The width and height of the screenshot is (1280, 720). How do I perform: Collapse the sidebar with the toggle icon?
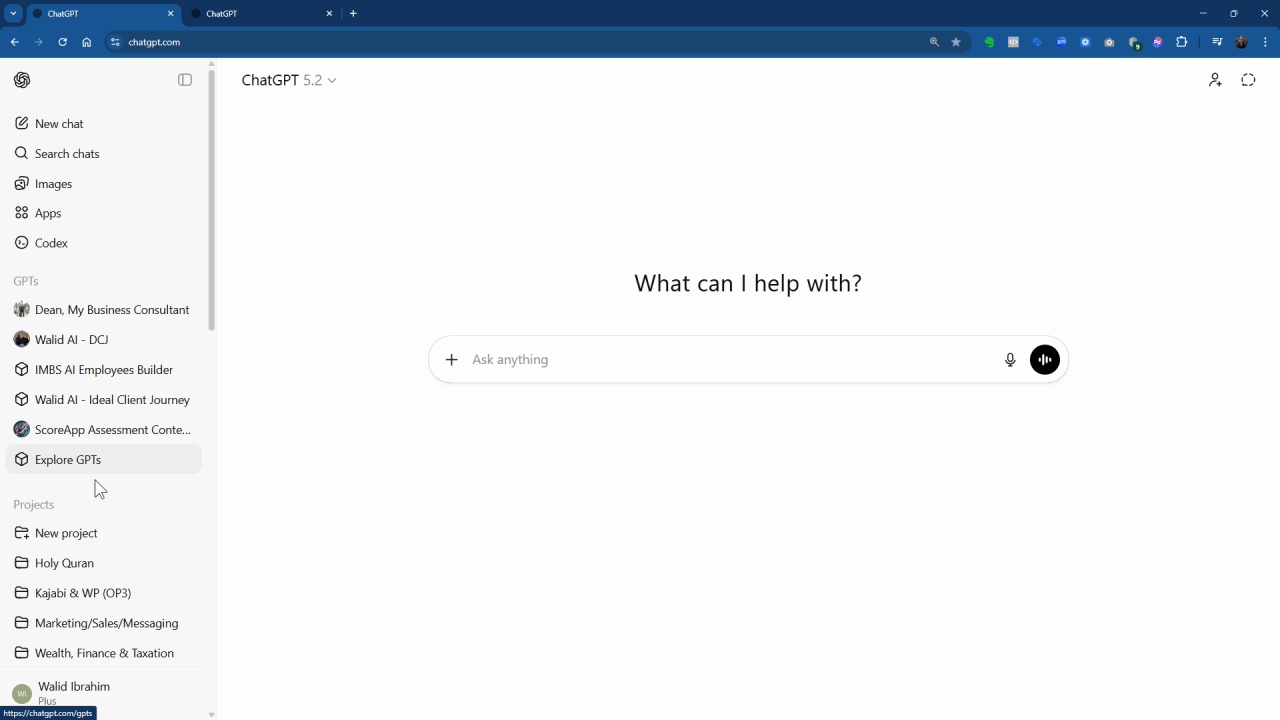coord(185,80)
